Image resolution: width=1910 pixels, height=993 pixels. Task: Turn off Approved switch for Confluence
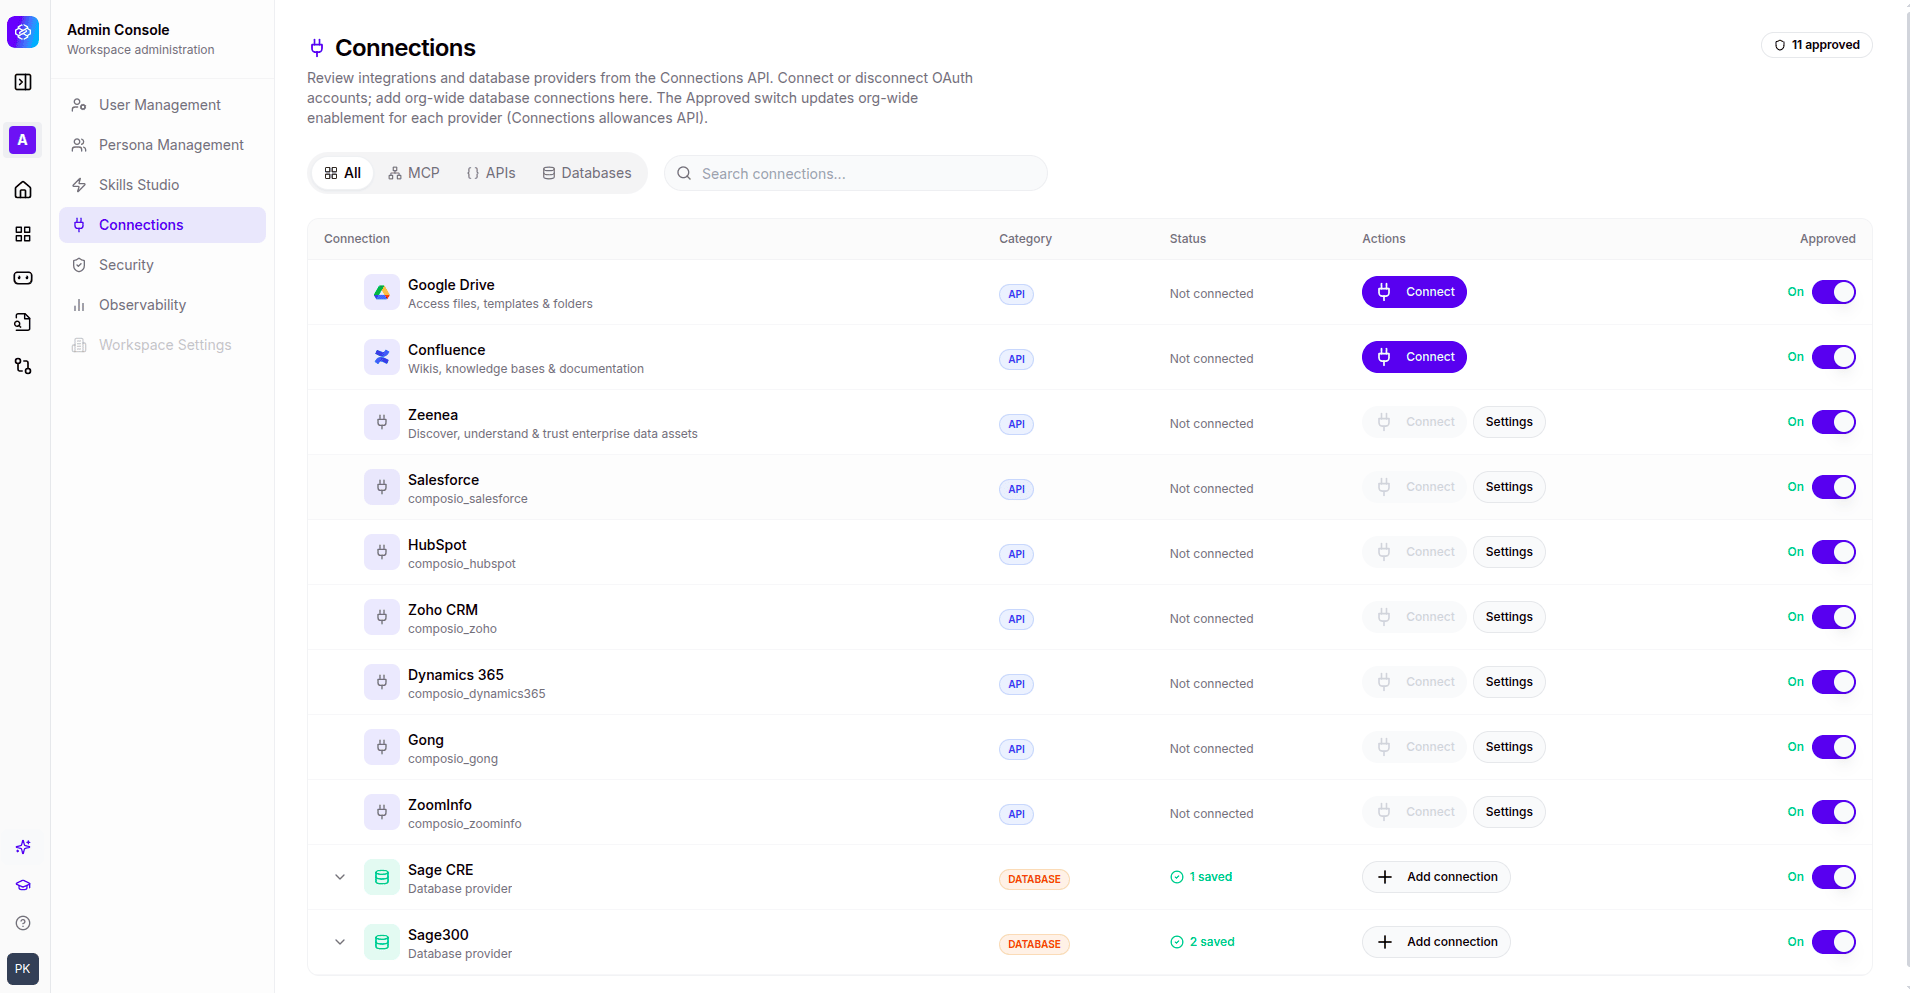(1834, 357)
